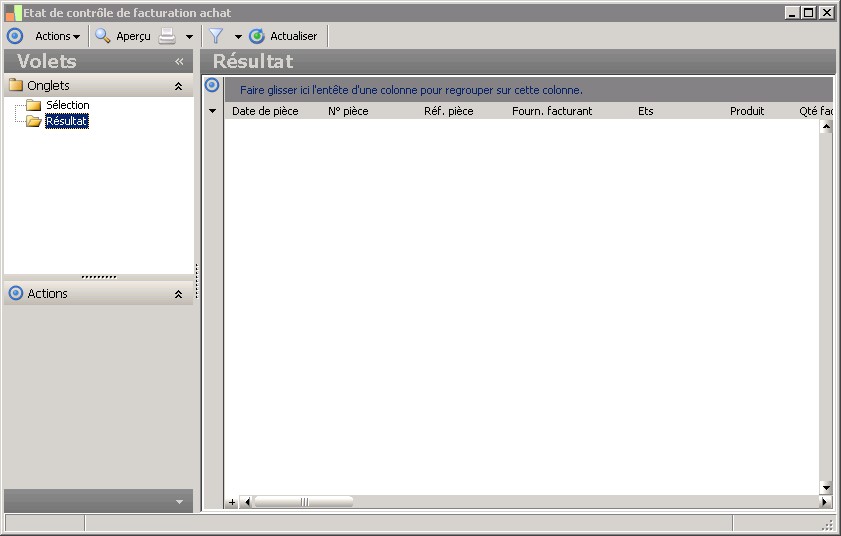Click the Fourn. facturant column header
The width and height of the screenshot is (841, 536).
point(552,111)
